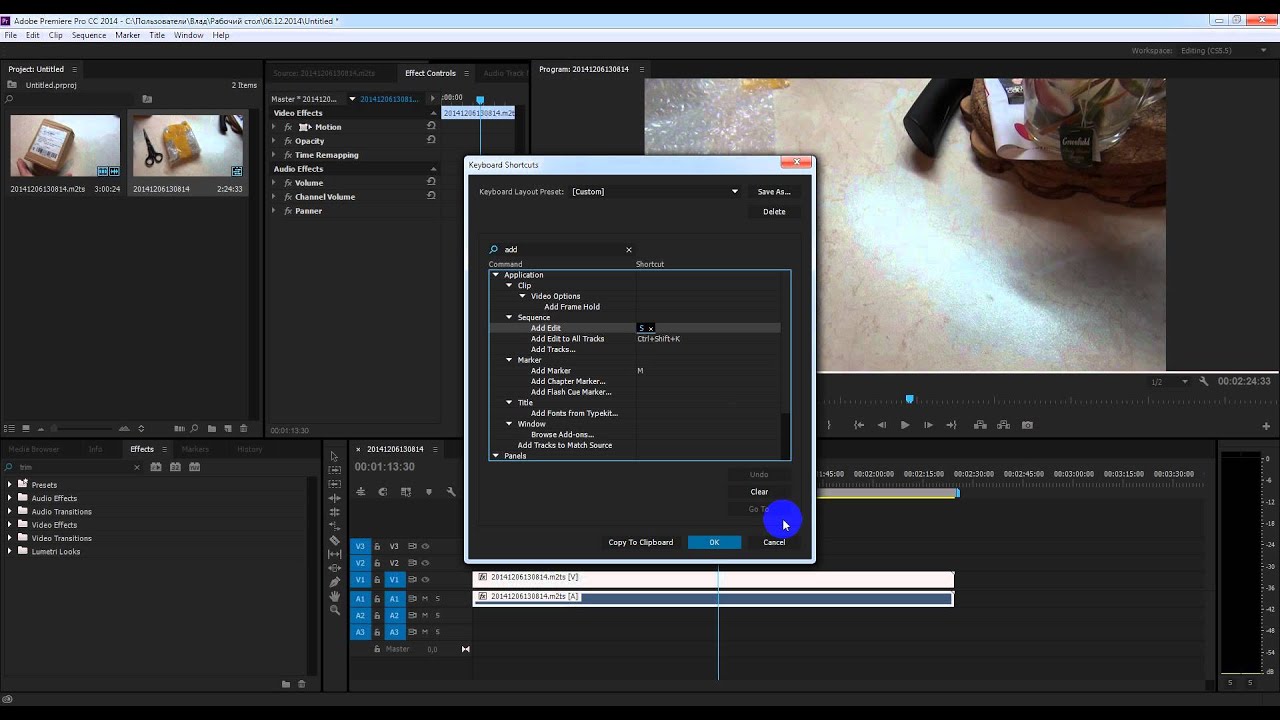Open Program Monitor settings wrench
The image size is (1280, 720).
[x=1204, y=381]
